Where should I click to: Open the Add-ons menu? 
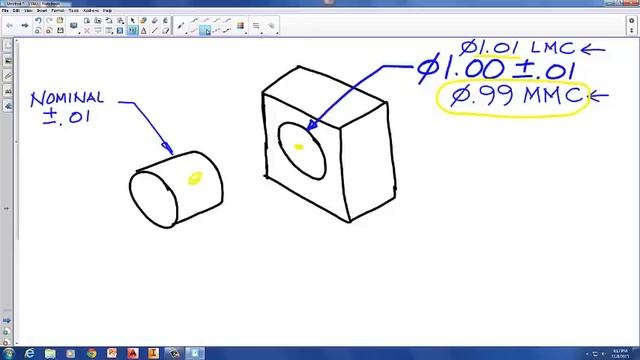point(91,11)
